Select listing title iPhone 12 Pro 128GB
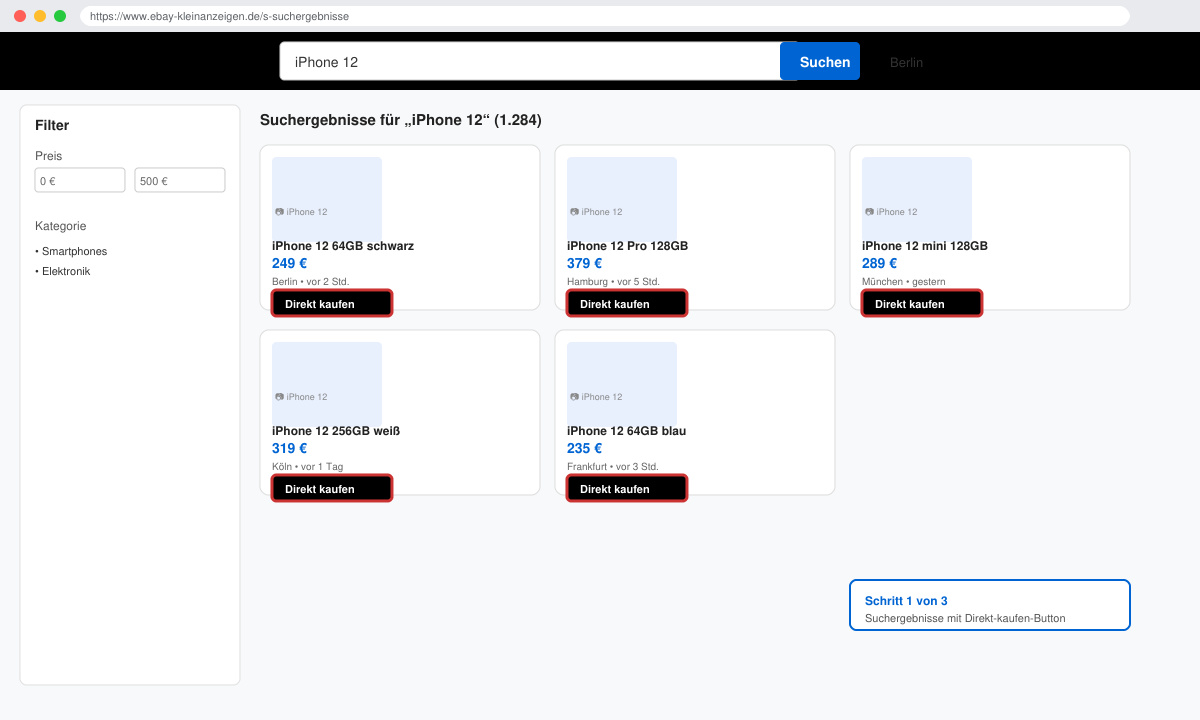 (x=627, y=246)
